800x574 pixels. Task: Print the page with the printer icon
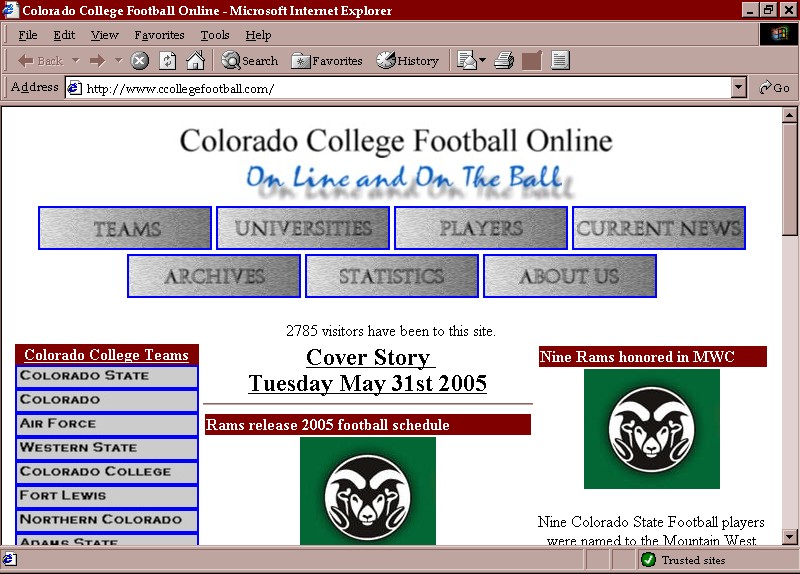pos(504,61)
